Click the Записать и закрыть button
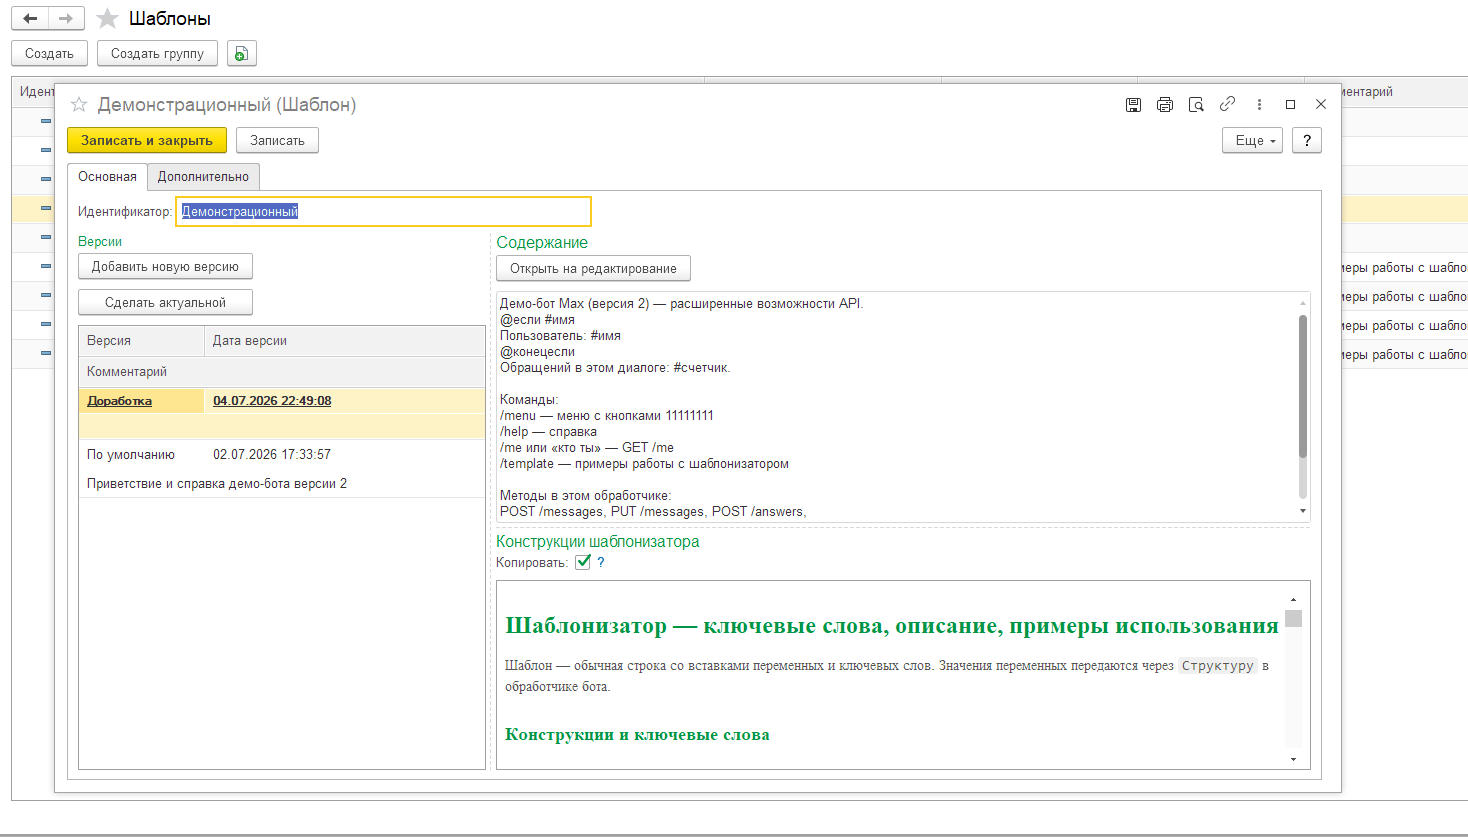Viewport: 1468px width, 837px height. pos(147,141)
